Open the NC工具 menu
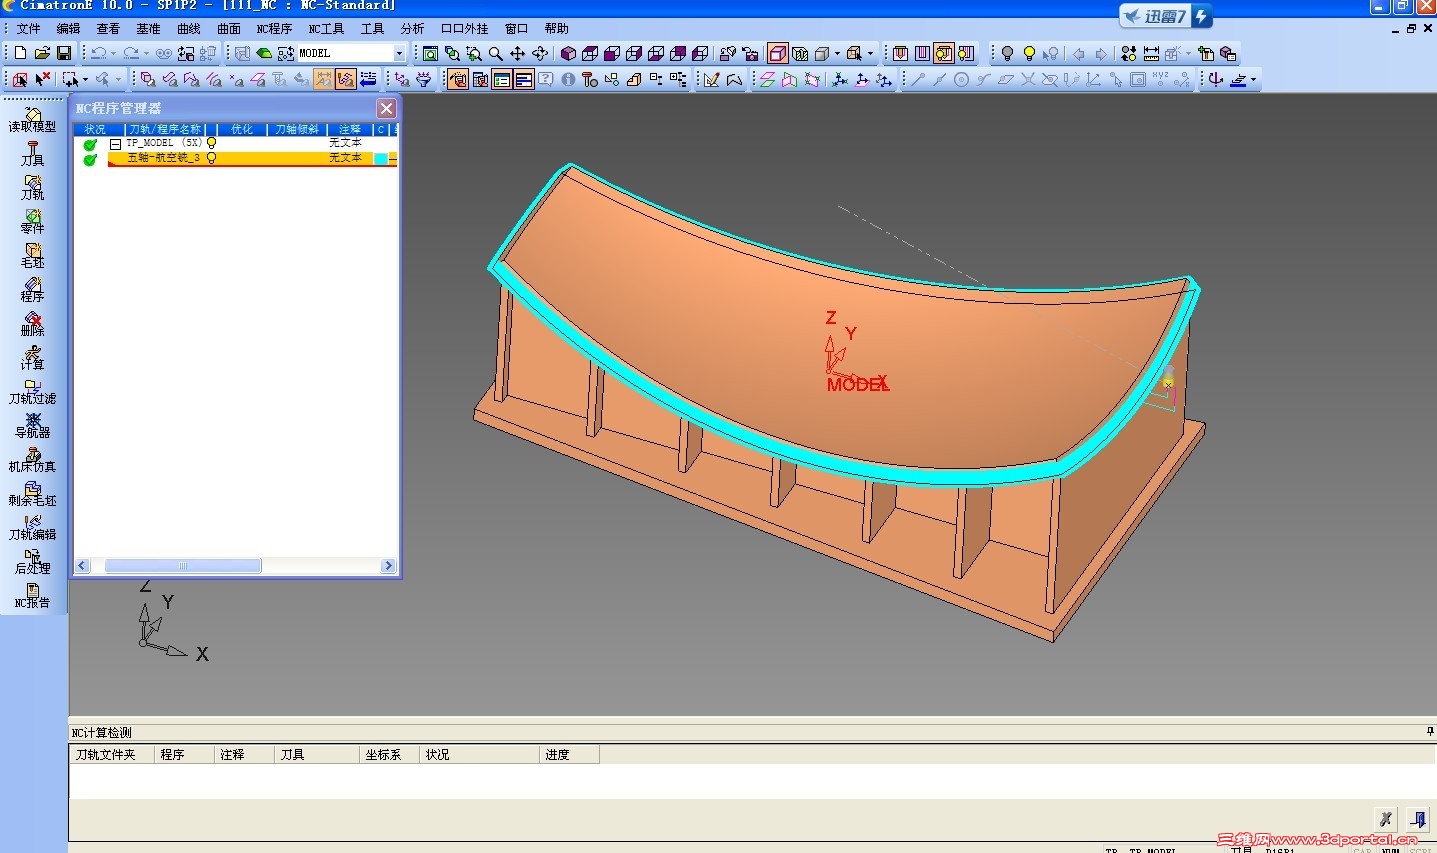Image resolution: width=1437 pixels, height=853 pixels. coord(326,29)
